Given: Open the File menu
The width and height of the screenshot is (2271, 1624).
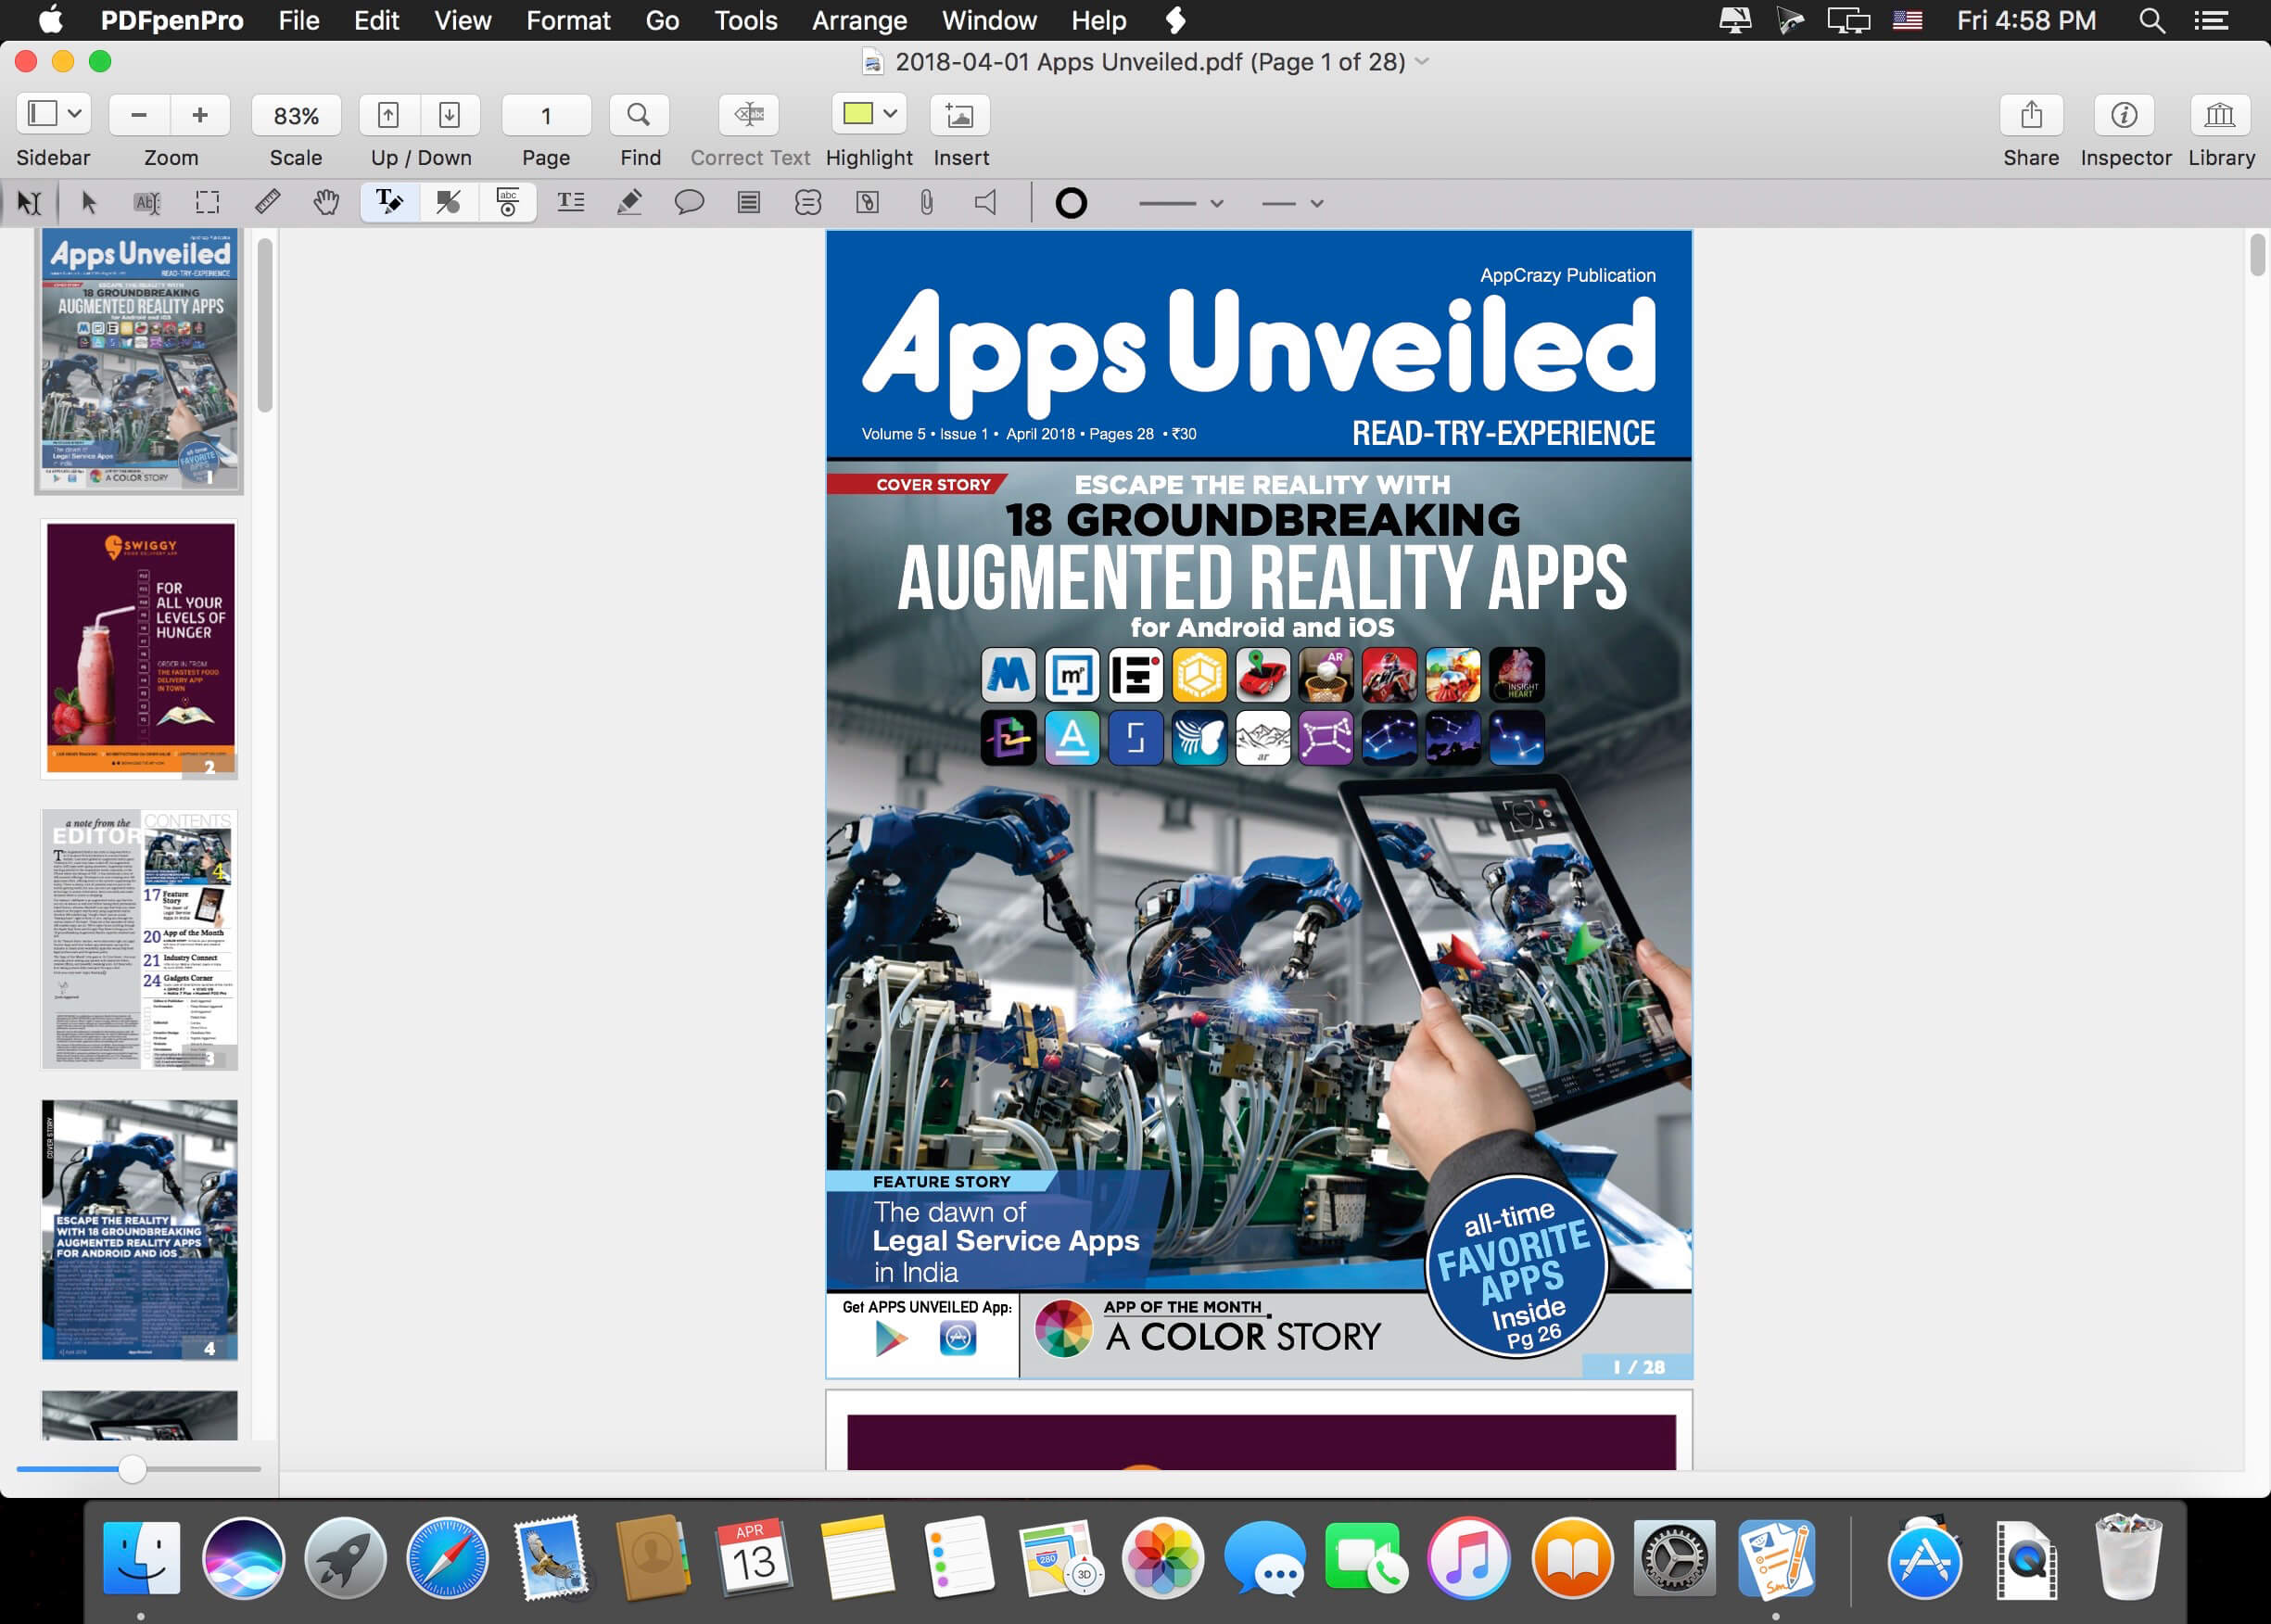Looking at the screenshot, I should (x=299, y=20).
